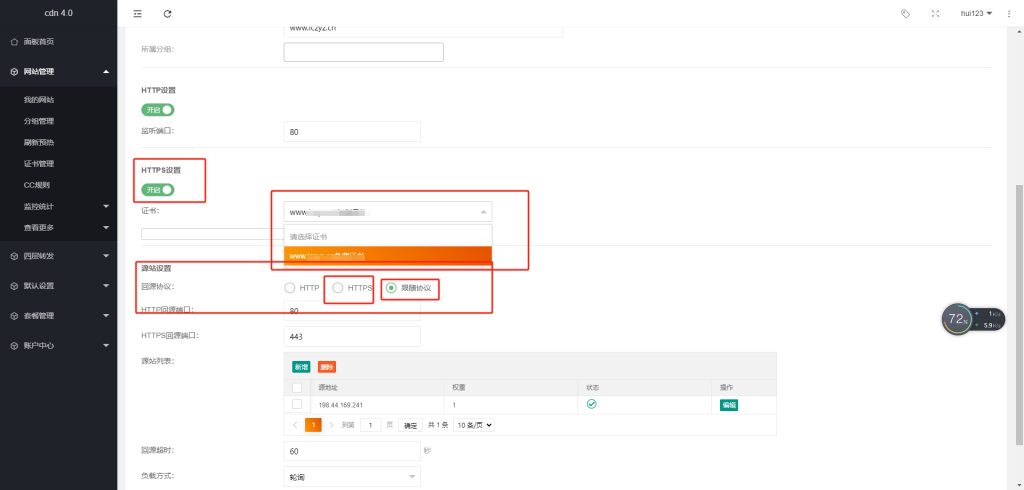Toggle the HTTPS设置 开启 switch
1024x490 pixels.
click(x=158, y=189)
